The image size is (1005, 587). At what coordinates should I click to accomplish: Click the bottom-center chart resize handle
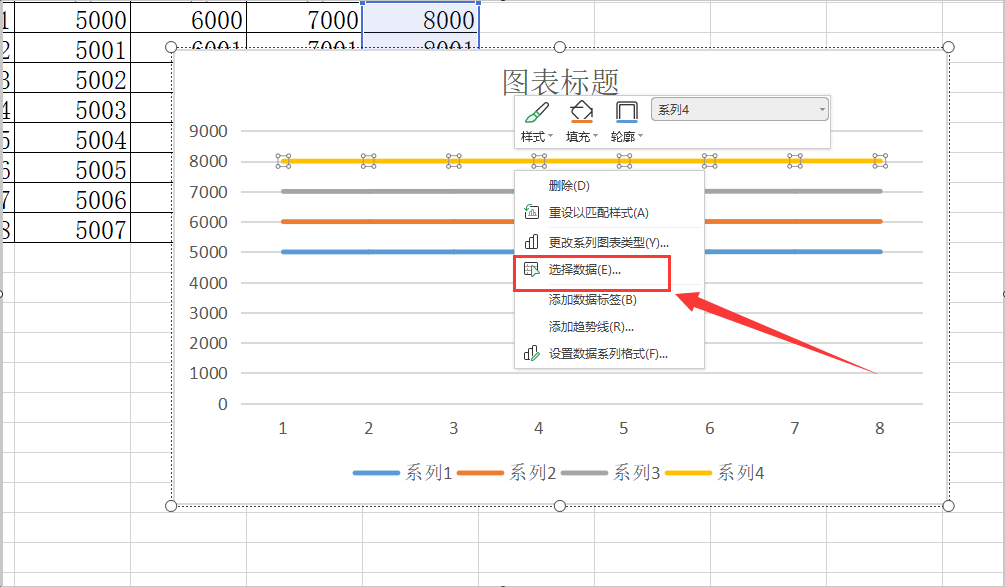tap(560, 506)
